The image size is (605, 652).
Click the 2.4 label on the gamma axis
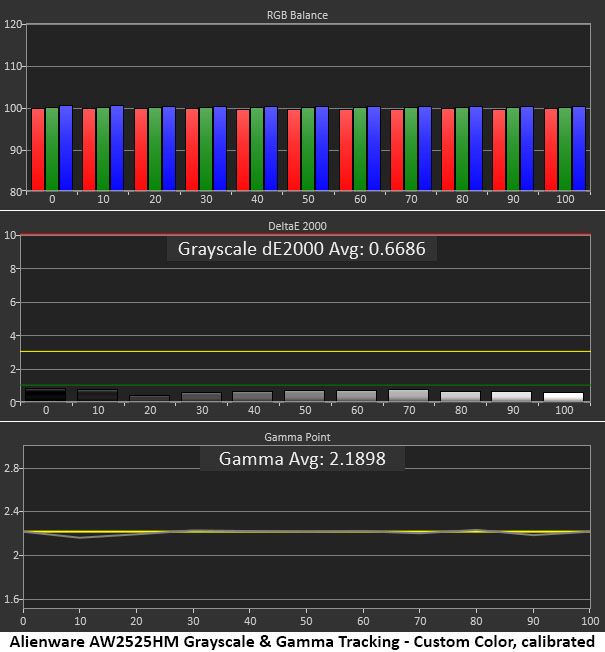point(11,511)
